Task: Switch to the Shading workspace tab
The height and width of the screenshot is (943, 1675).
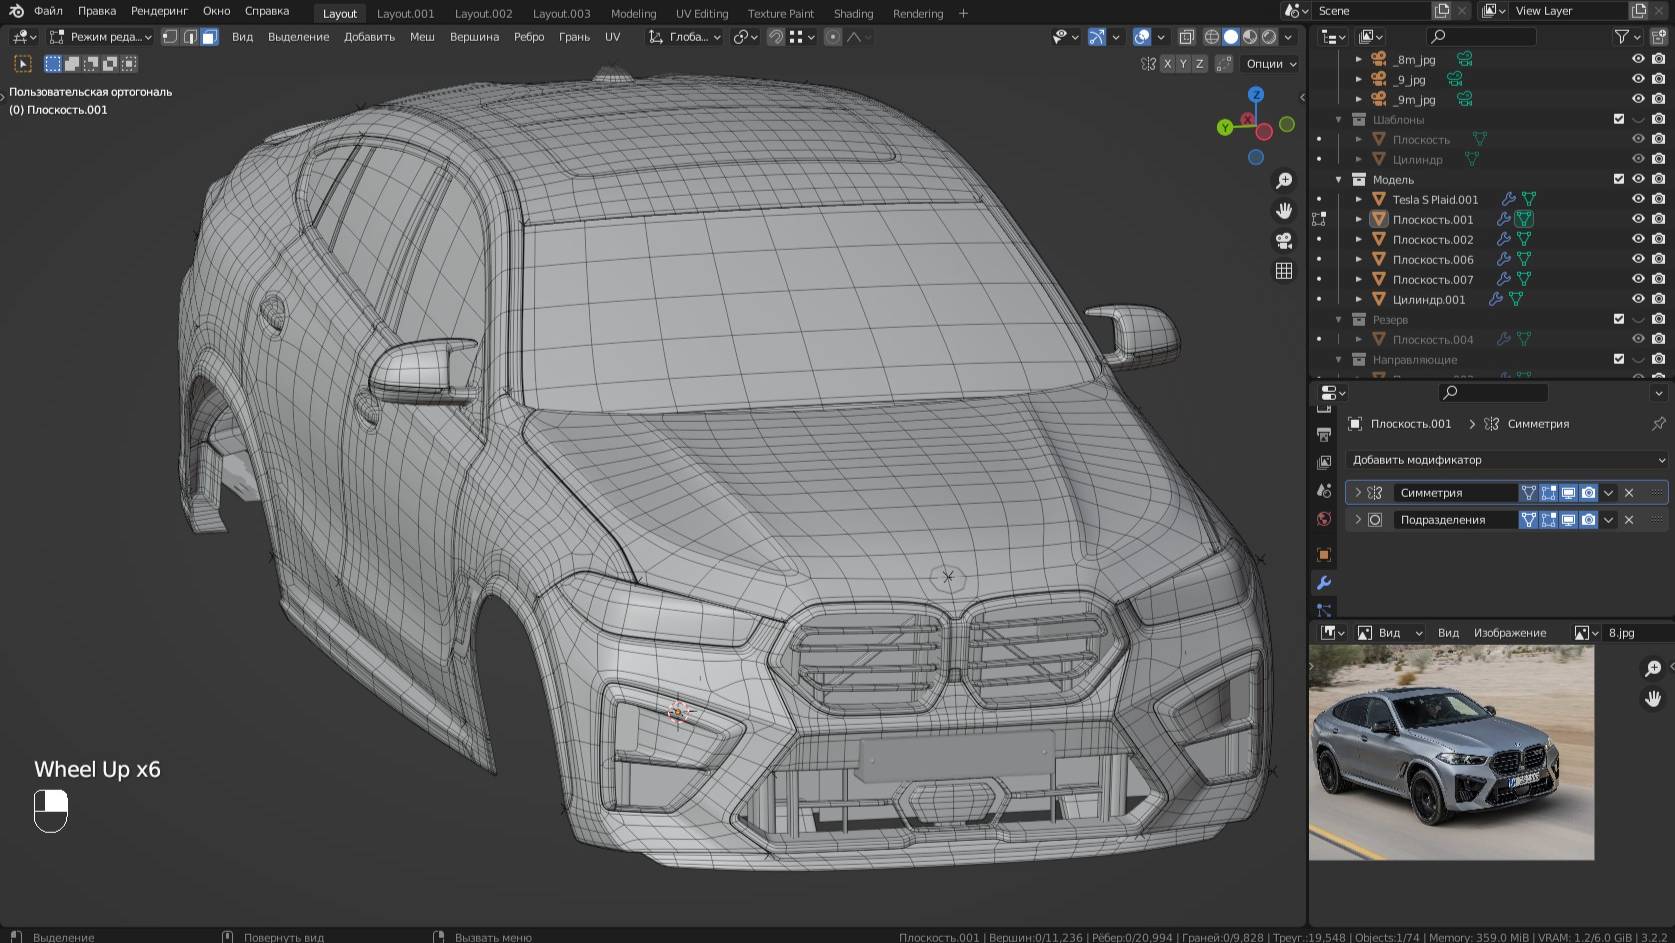Action: click(853, 13)
